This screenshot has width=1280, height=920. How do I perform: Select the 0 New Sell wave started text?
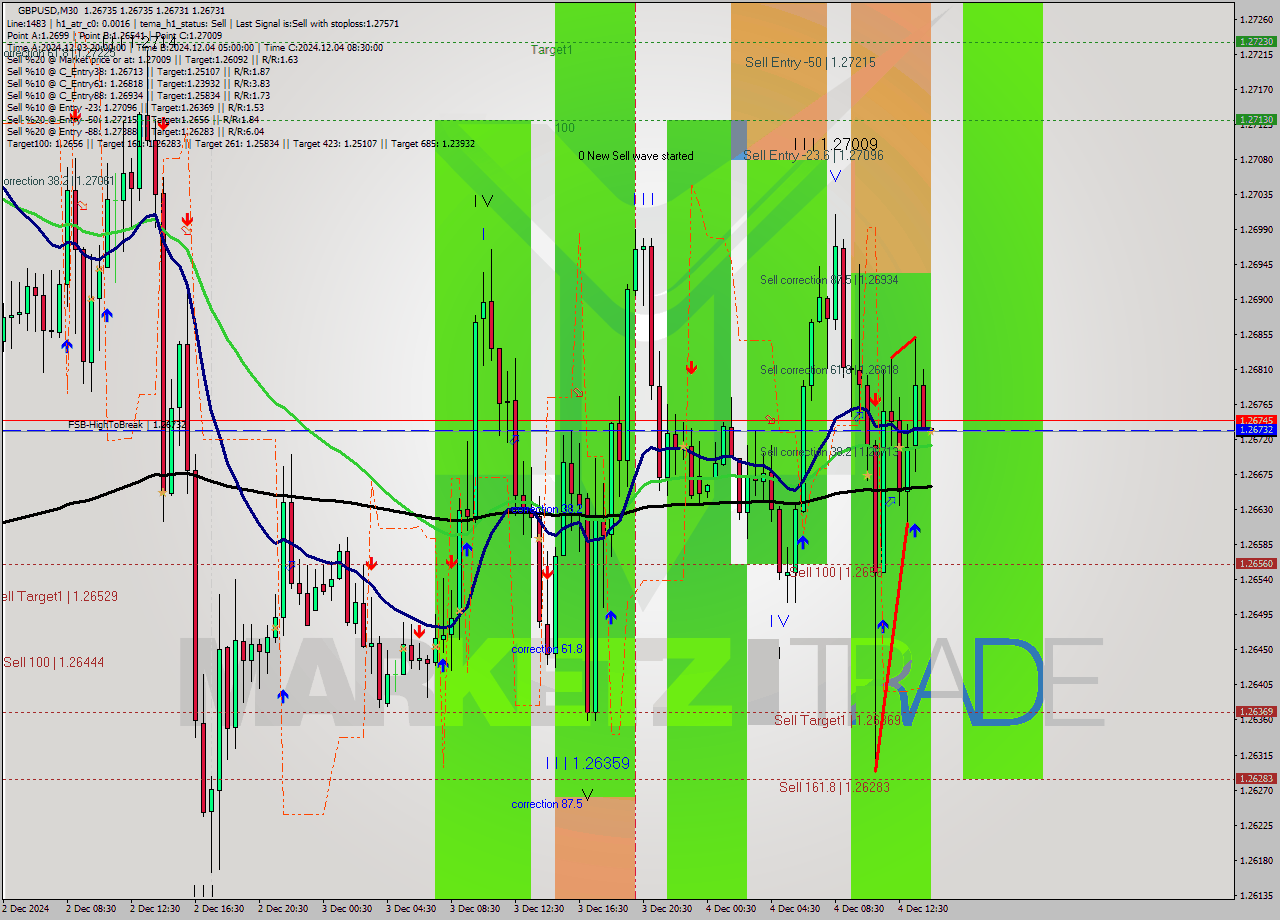636,156
